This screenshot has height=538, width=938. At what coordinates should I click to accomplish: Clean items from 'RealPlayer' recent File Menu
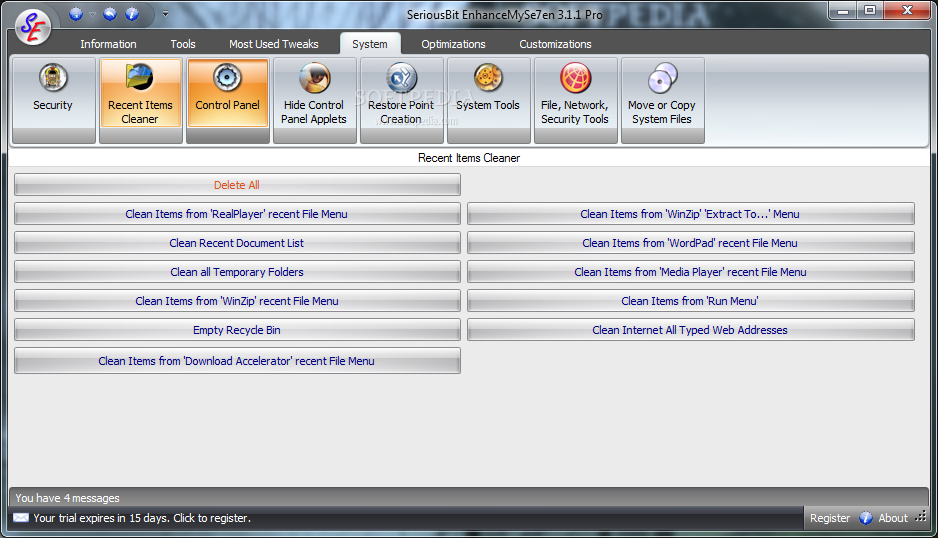point(237,214)
